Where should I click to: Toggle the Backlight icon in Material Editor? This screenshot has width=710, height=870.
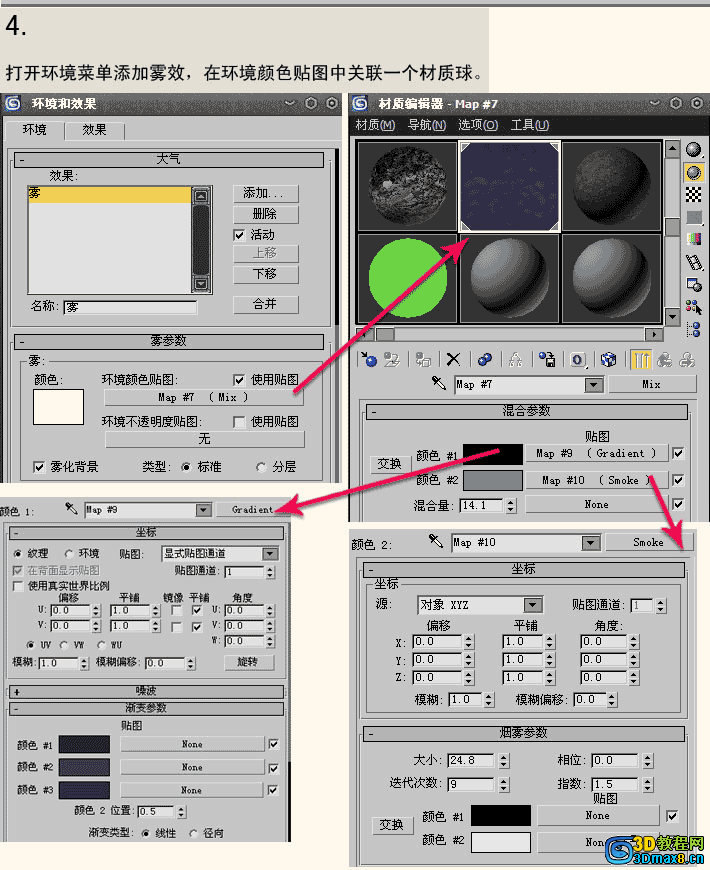[693, 173]
